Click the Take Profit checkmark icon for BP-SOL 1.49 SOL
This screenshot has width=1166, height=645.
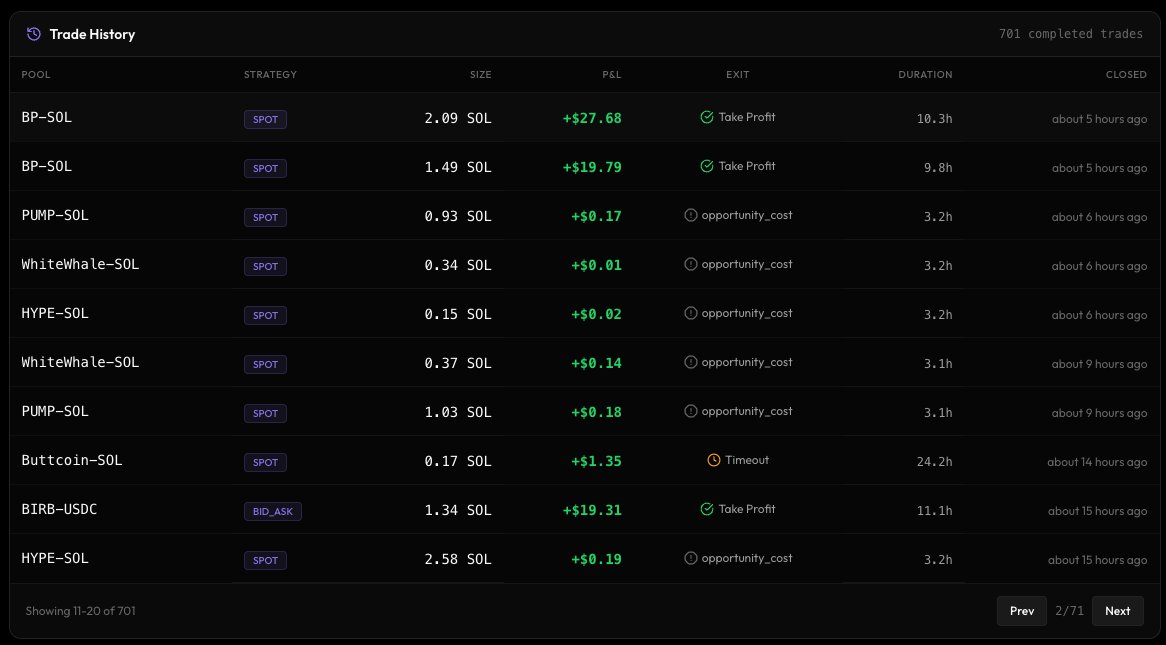click(706, 167)
